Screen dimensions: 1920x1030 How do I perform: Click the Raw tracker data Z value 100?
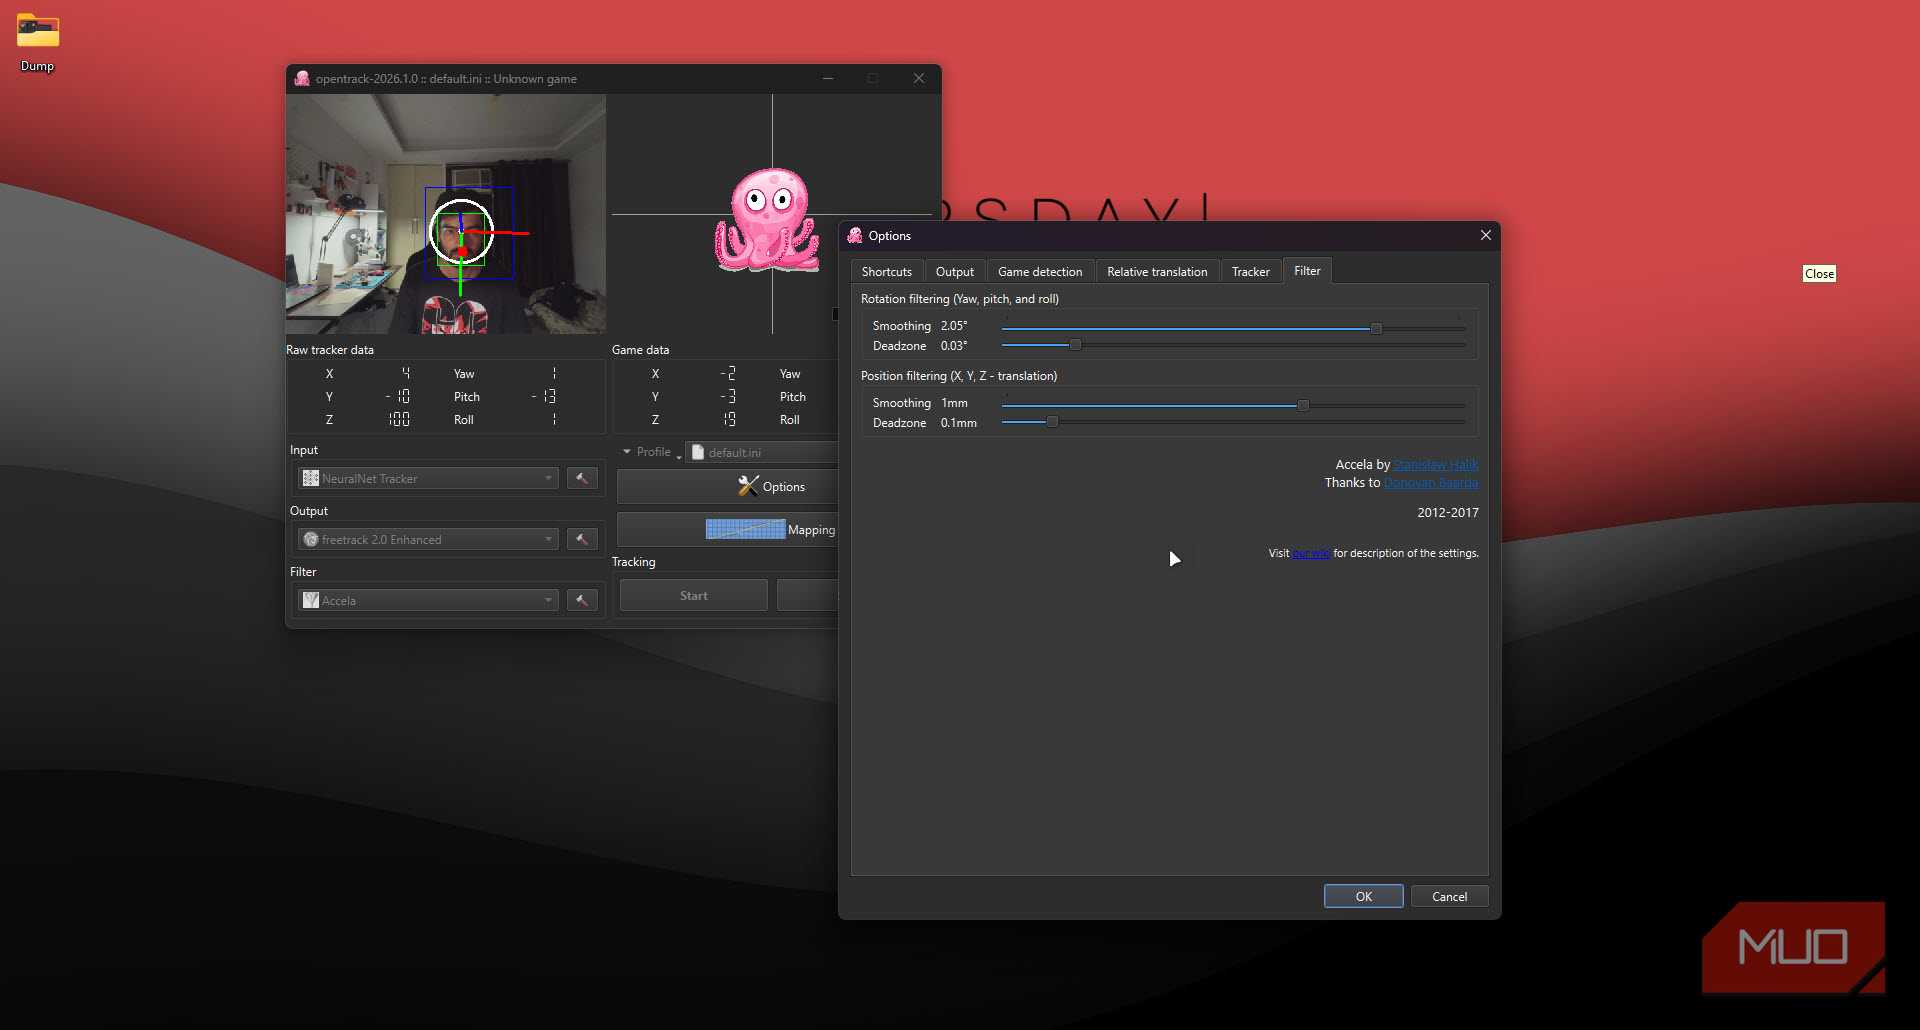pos(399,420)
